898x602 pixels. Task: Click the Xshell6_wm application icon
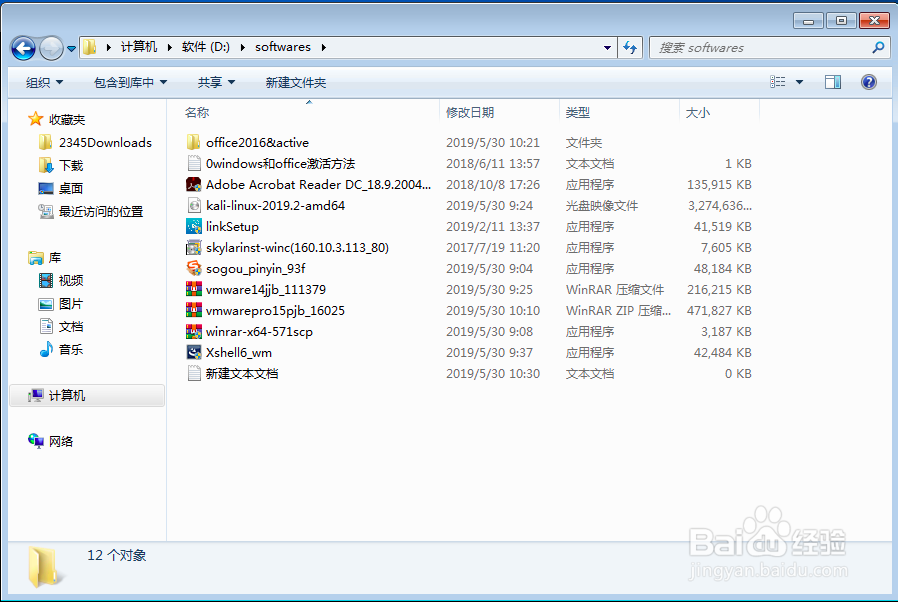point(194,352)
